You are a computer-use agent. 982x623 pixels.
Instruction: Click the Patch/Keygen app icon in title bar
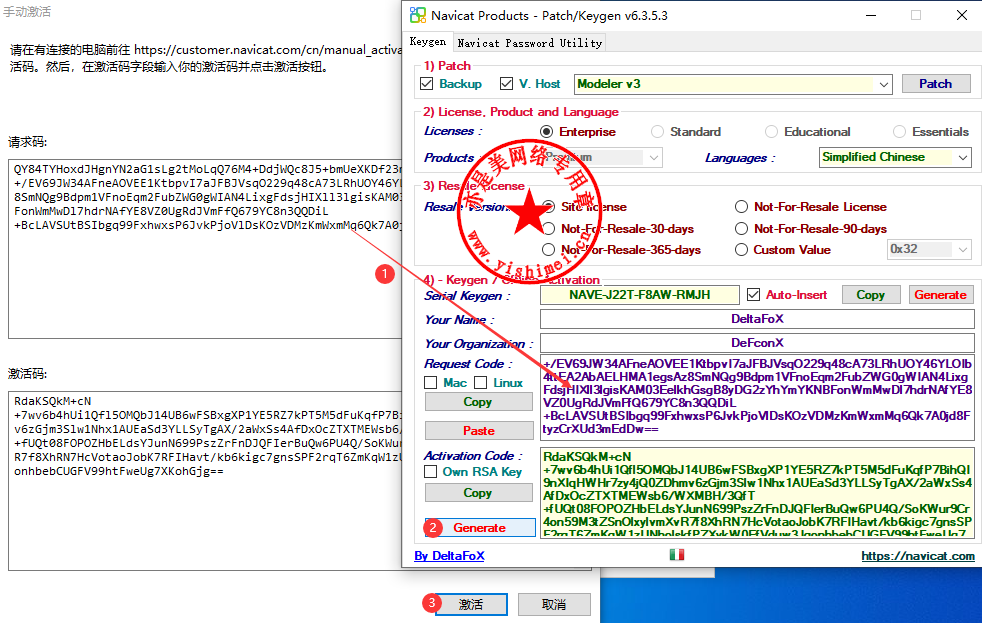pos(417,15)
